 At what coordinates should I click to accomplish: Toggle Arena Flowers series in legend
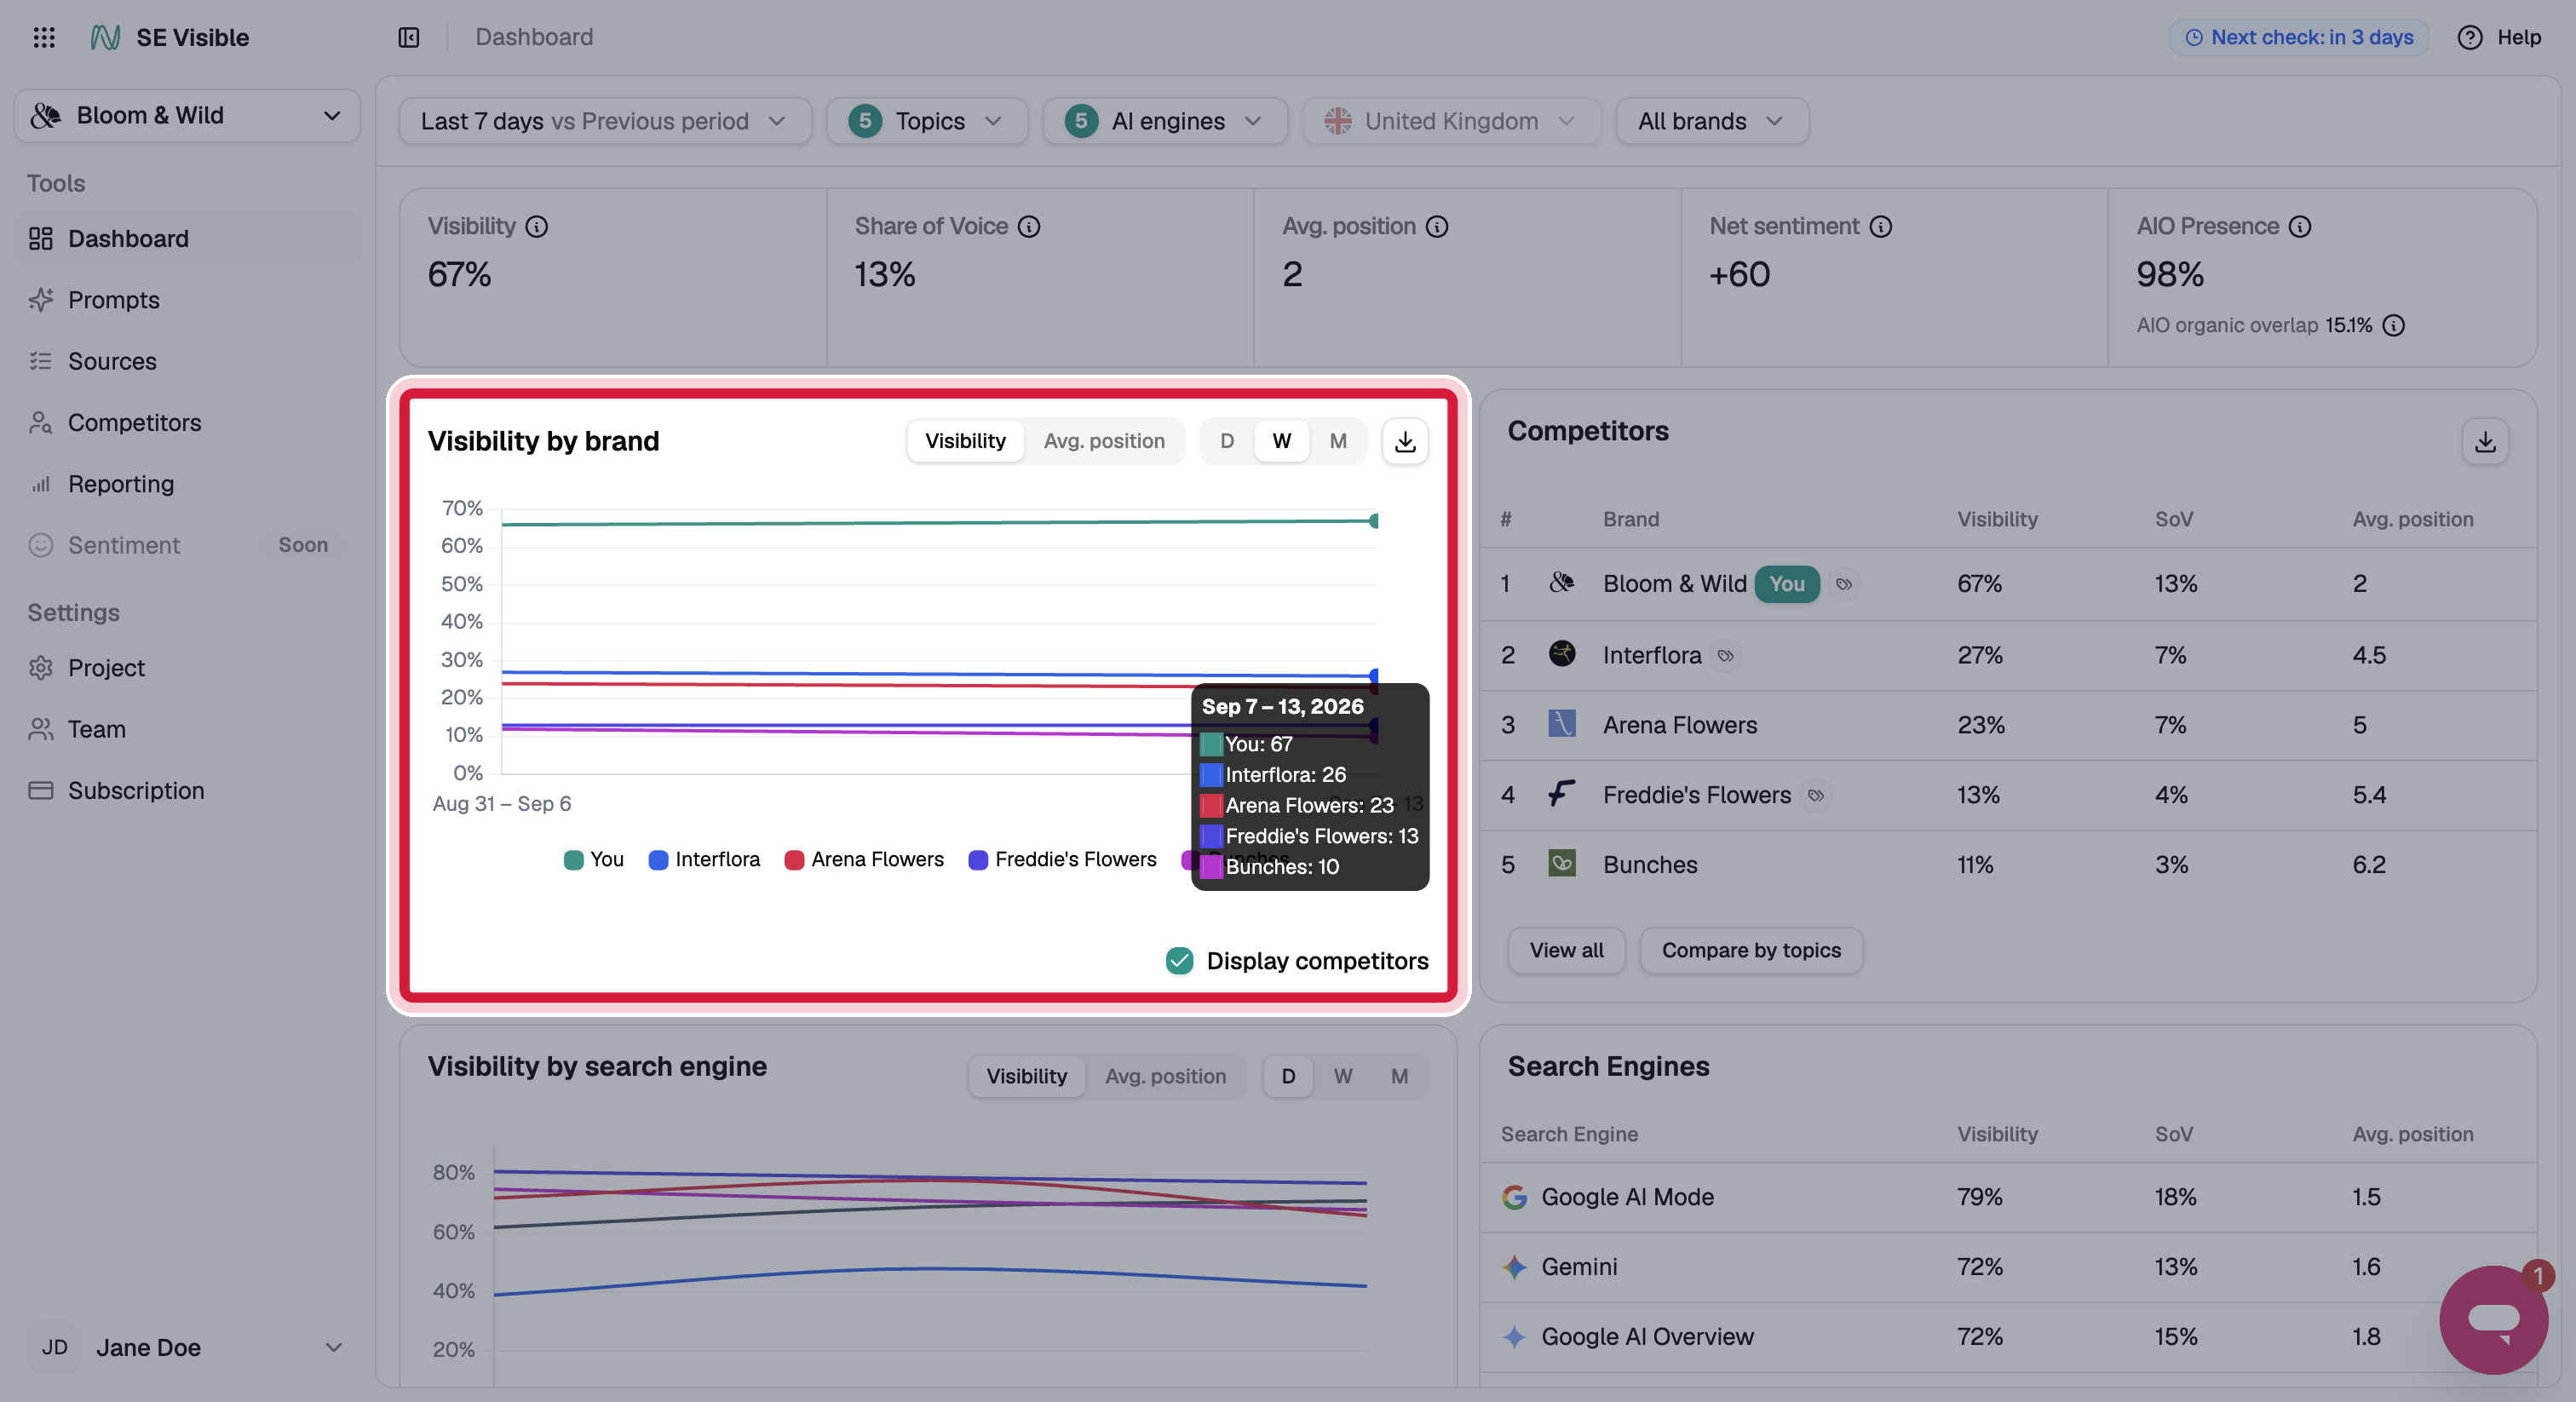click(864, 860)
